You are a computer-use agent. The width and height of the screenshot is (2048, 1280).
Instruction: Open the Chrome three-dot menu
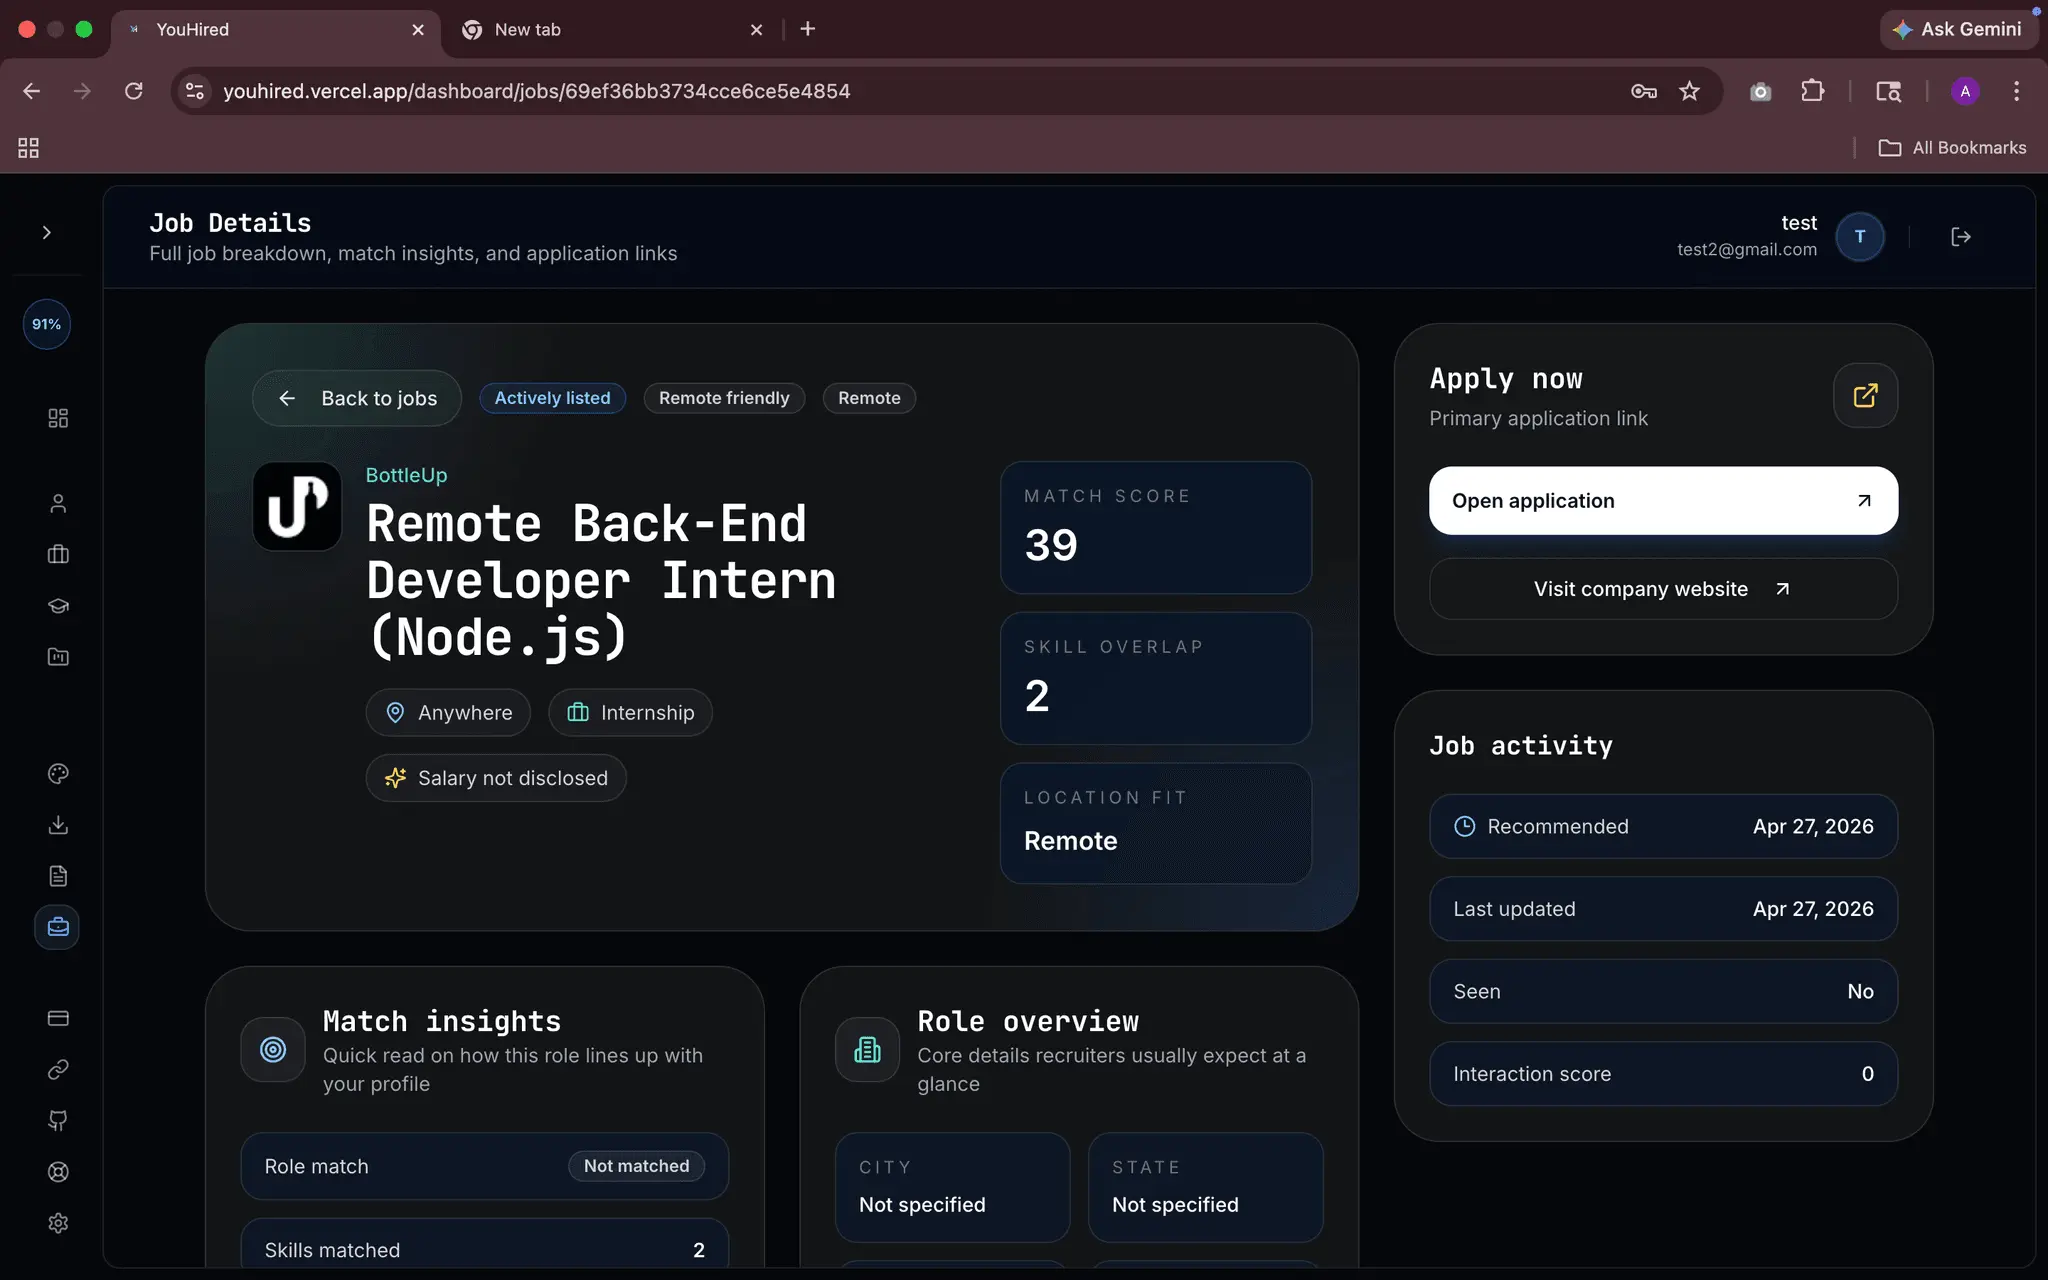[x=2016, y=91]
